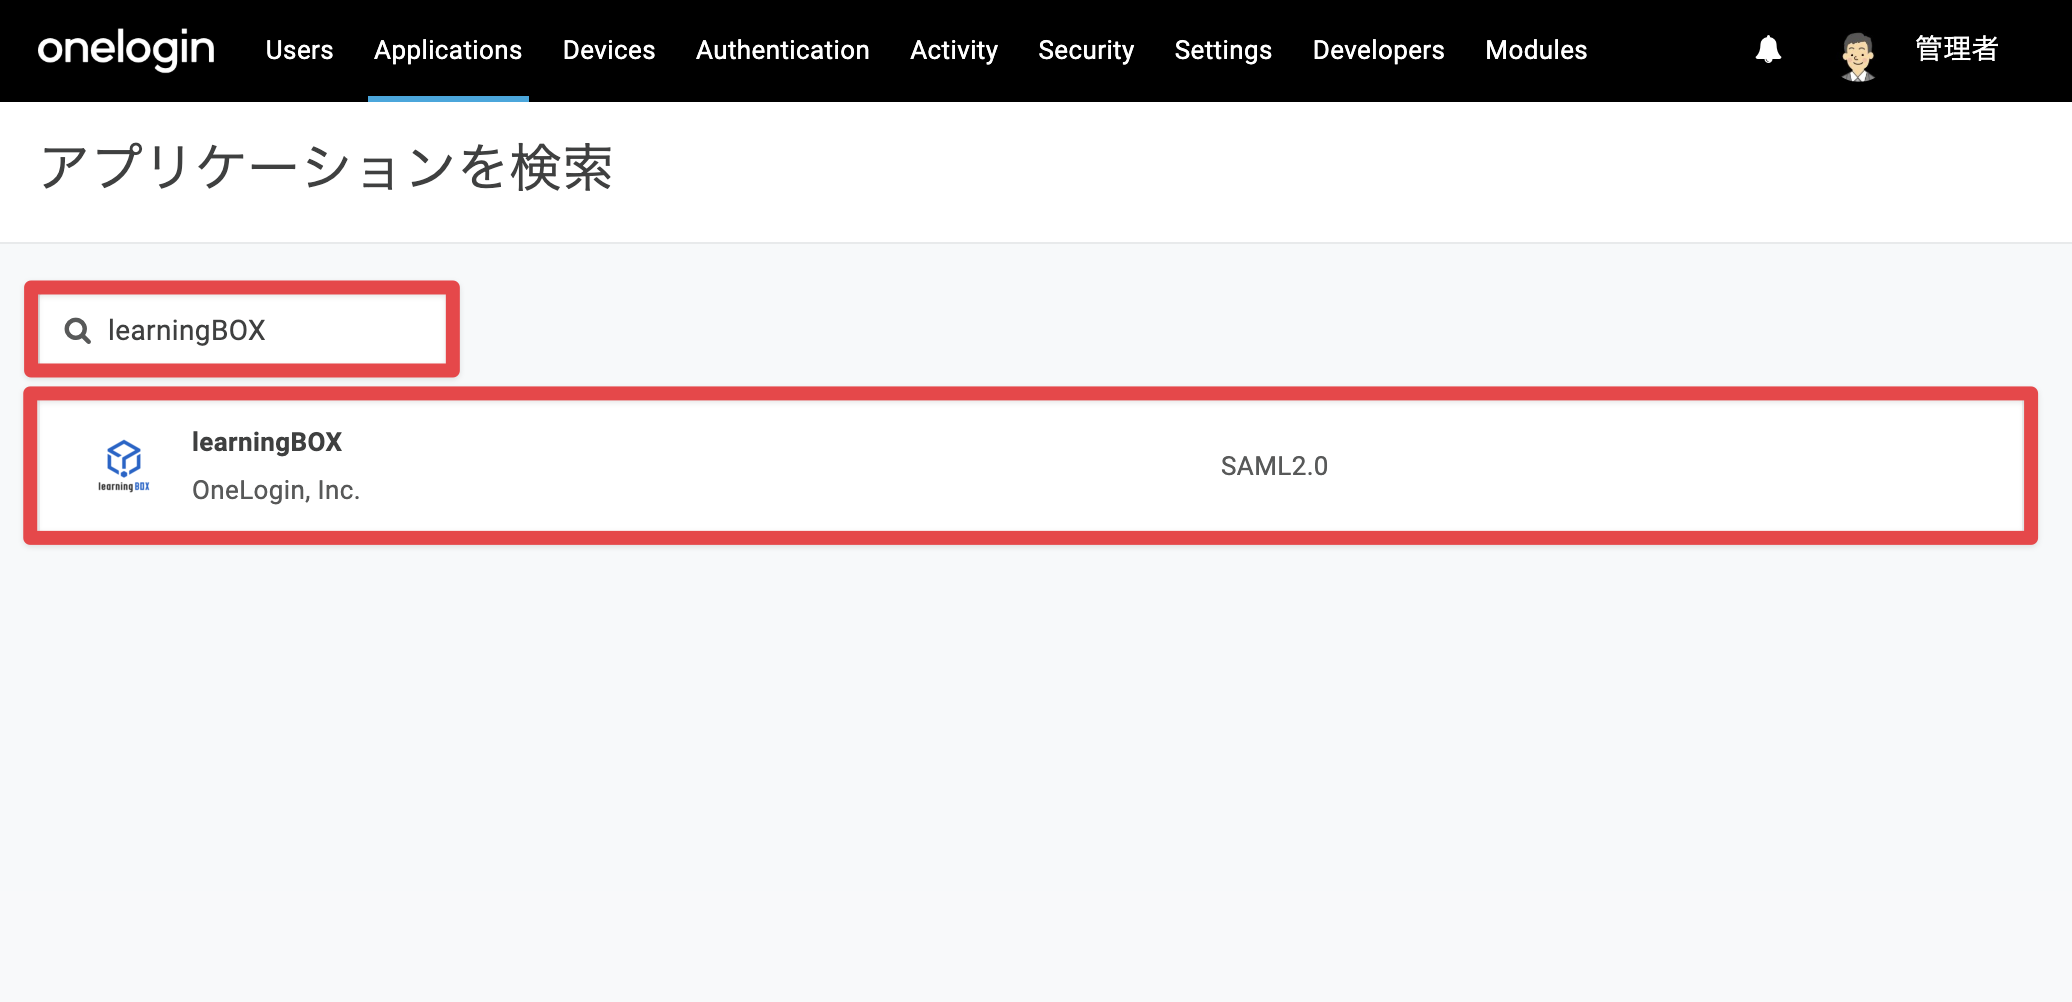The width and height of the screenshot is (2072, 1002).
Task: Open the Modules menu
Action: (x=1536, y=50)
